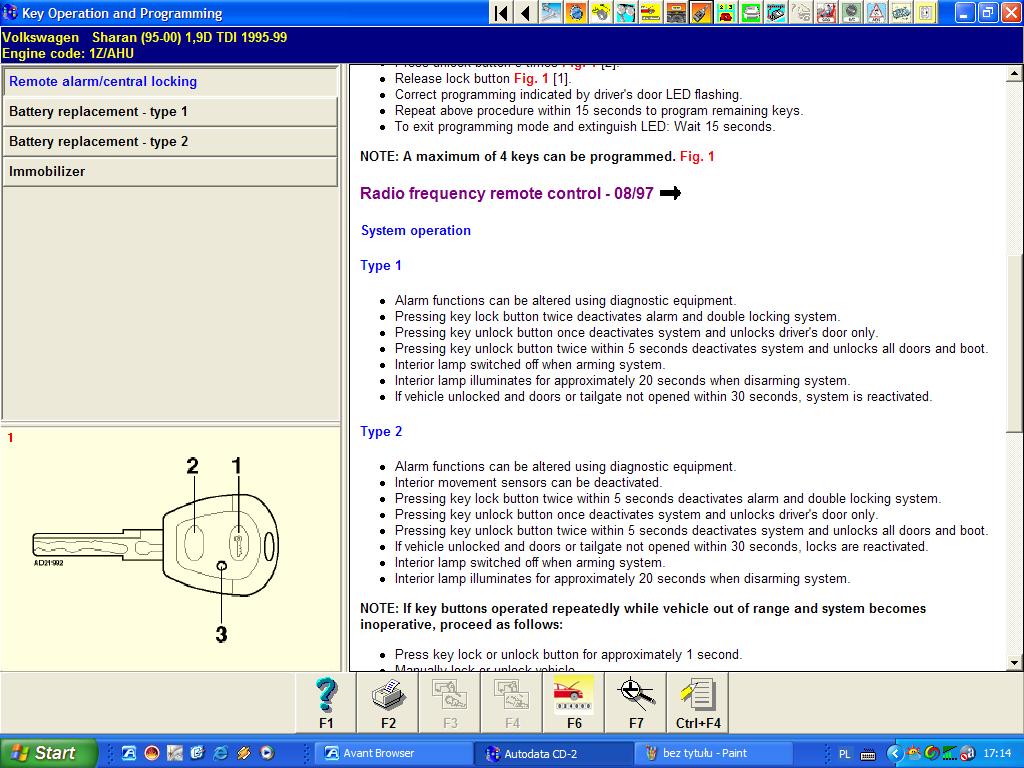Click the Engine code: 1Z/AHU text
Viewport: 1024px width, 768px height.
click(x=68, y=54)
